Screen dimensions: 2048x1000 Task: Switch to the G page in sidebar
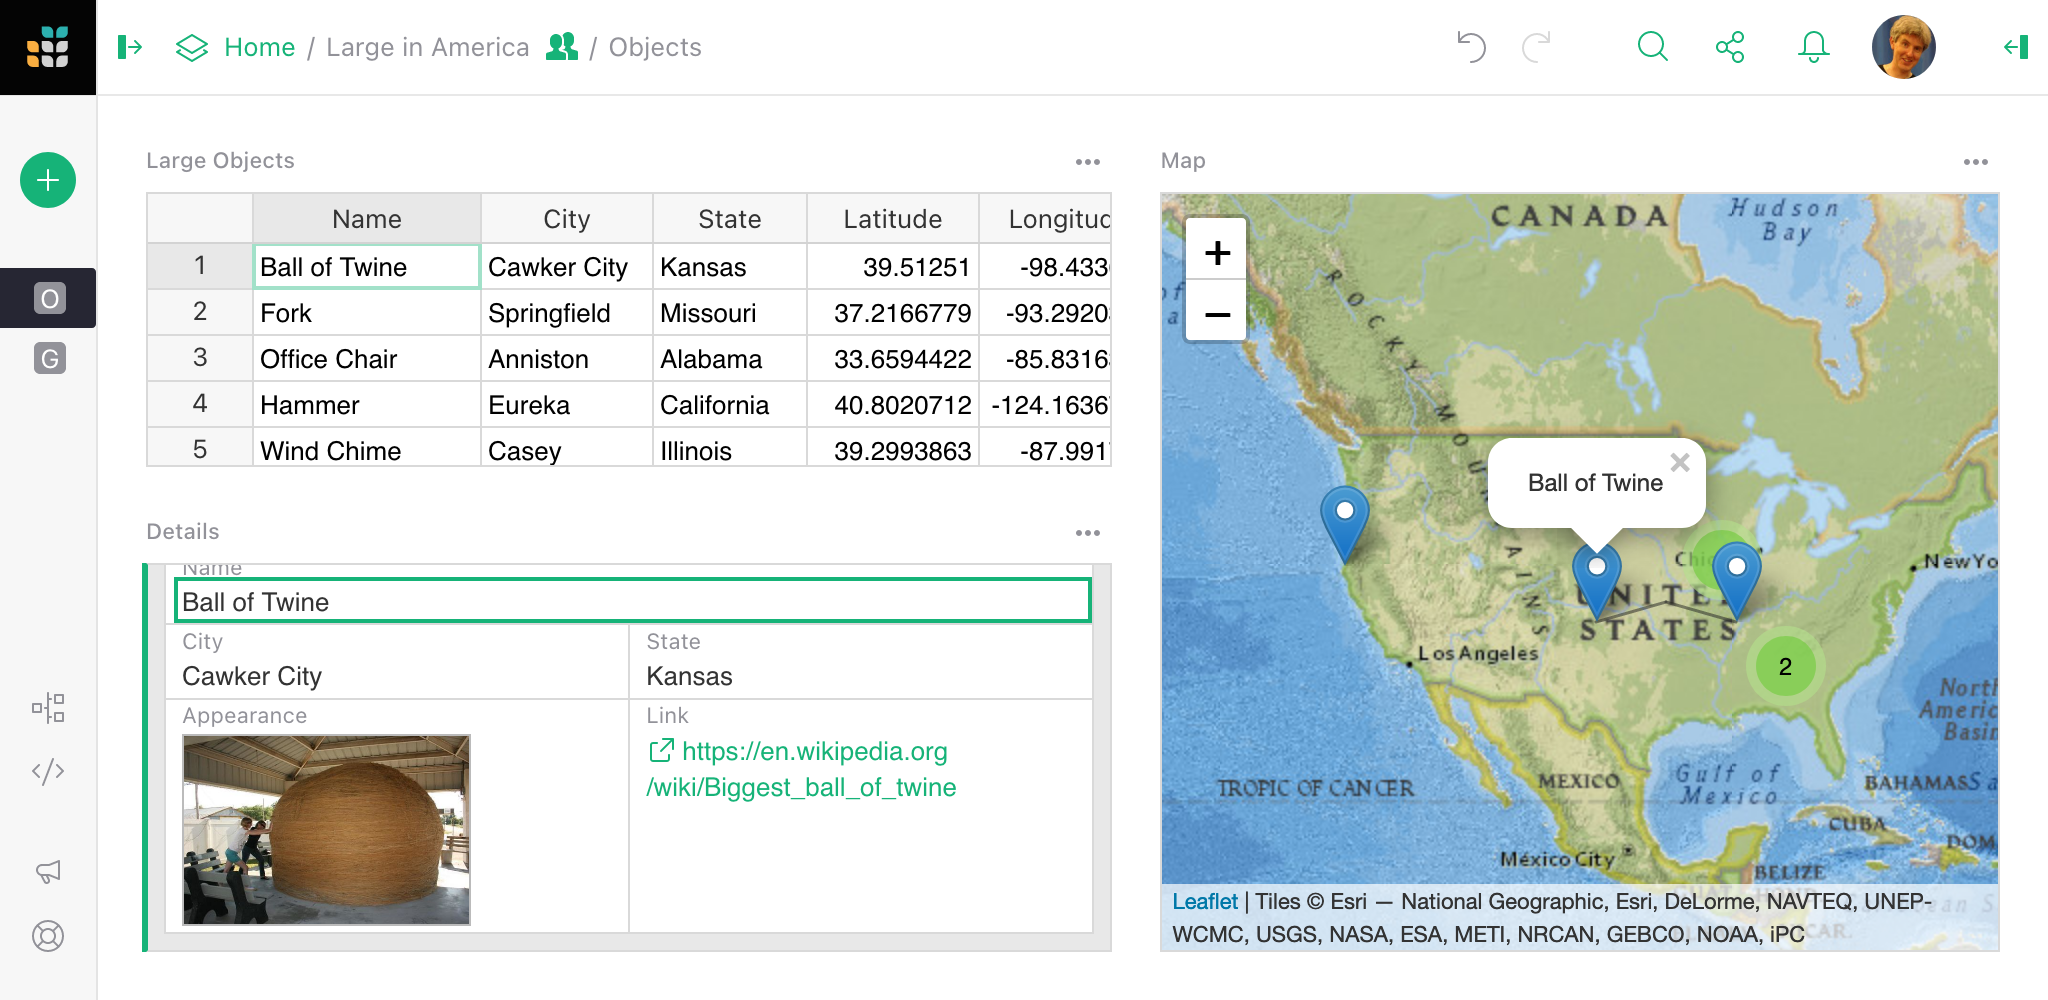(x=49, y=358)
